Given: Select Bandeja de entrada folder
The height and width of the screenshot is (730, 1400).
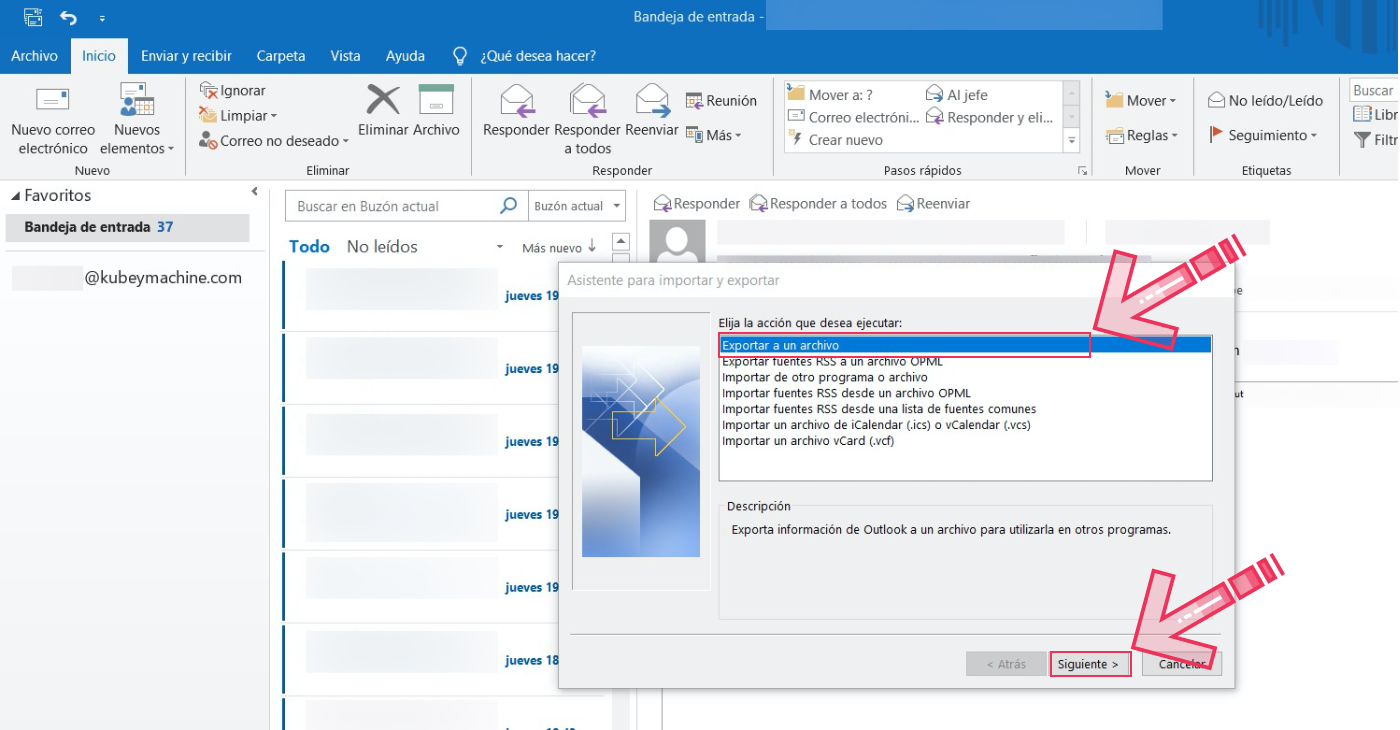Looking at the screenshot, I should click(x=126, y=227).
